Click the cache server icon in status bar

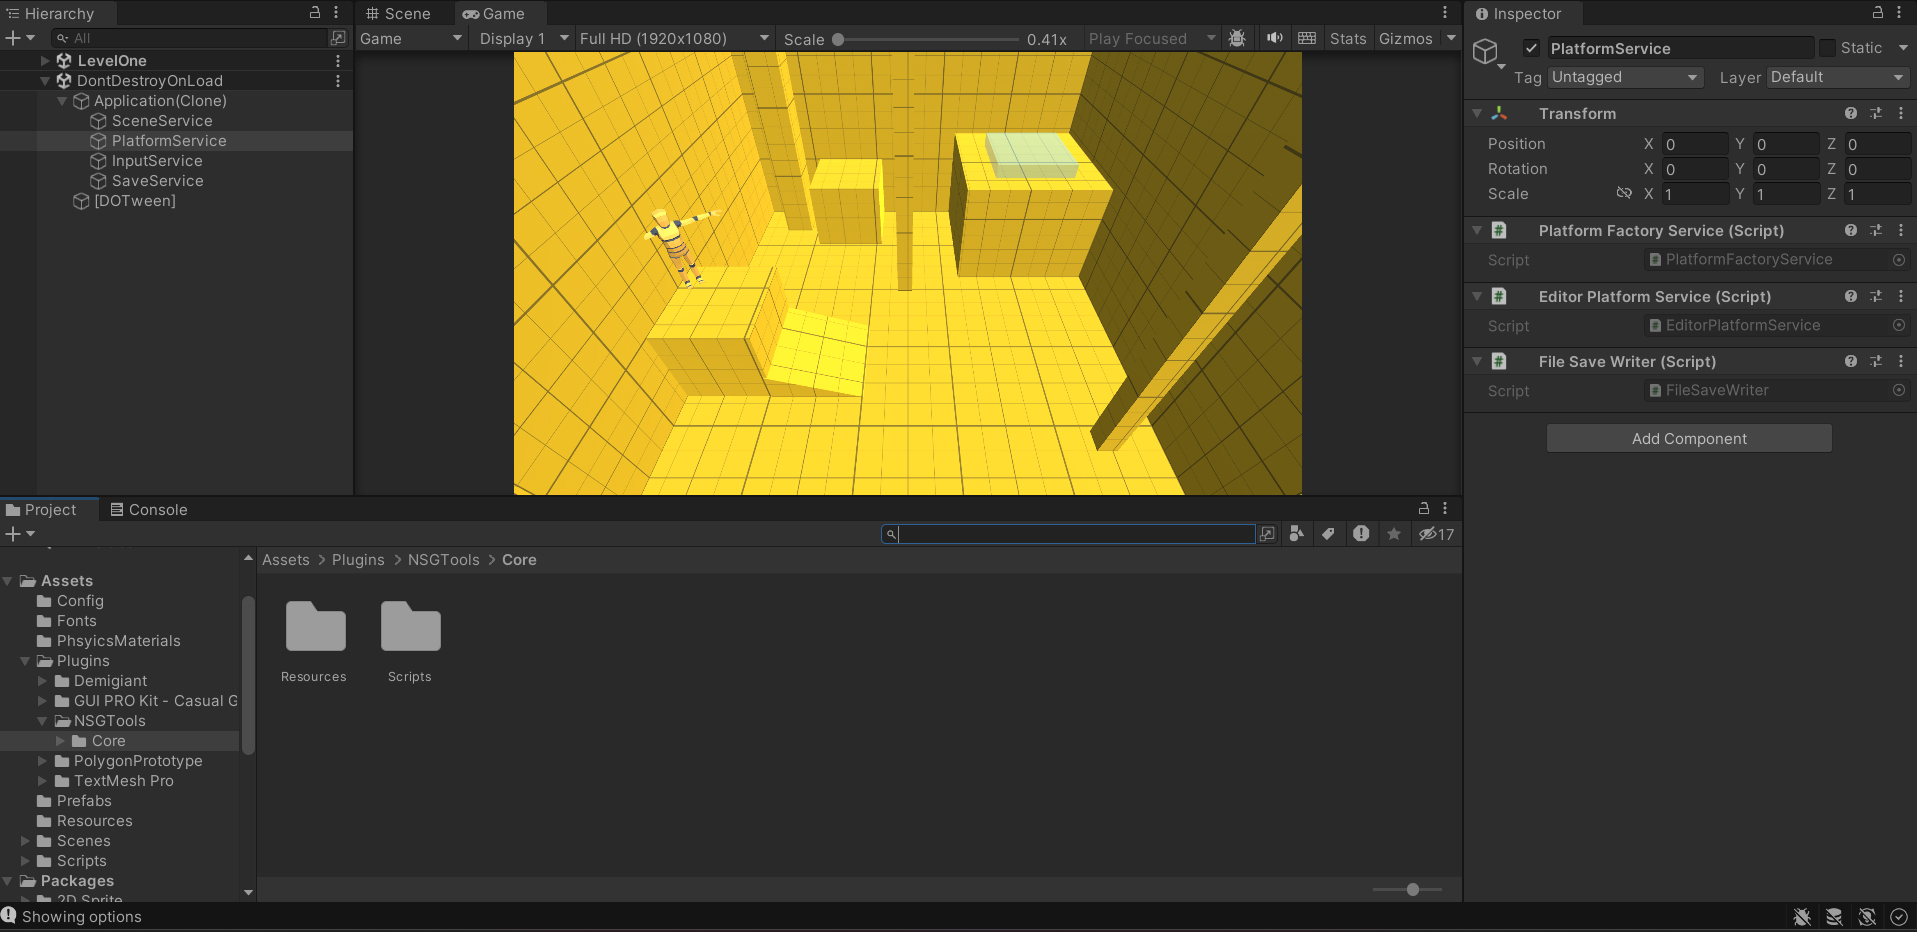(x=1835, y=917)
